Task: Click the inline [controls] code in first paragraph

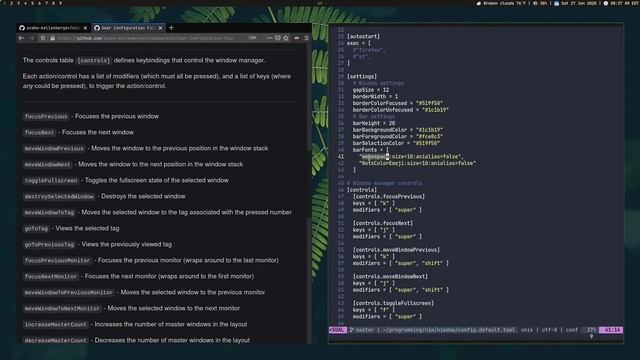Action: (x=93, y=60)
